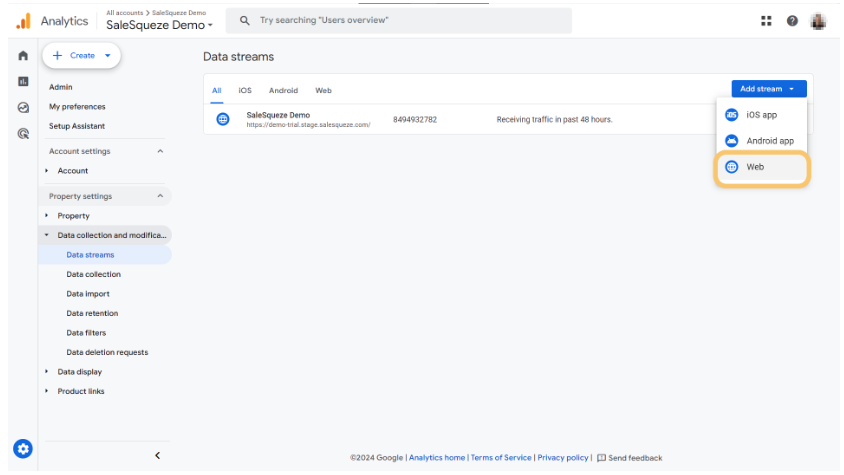The width and height of the screenshot is (844, 475).
Task: Focus the search input field
Action: (398, 20)
